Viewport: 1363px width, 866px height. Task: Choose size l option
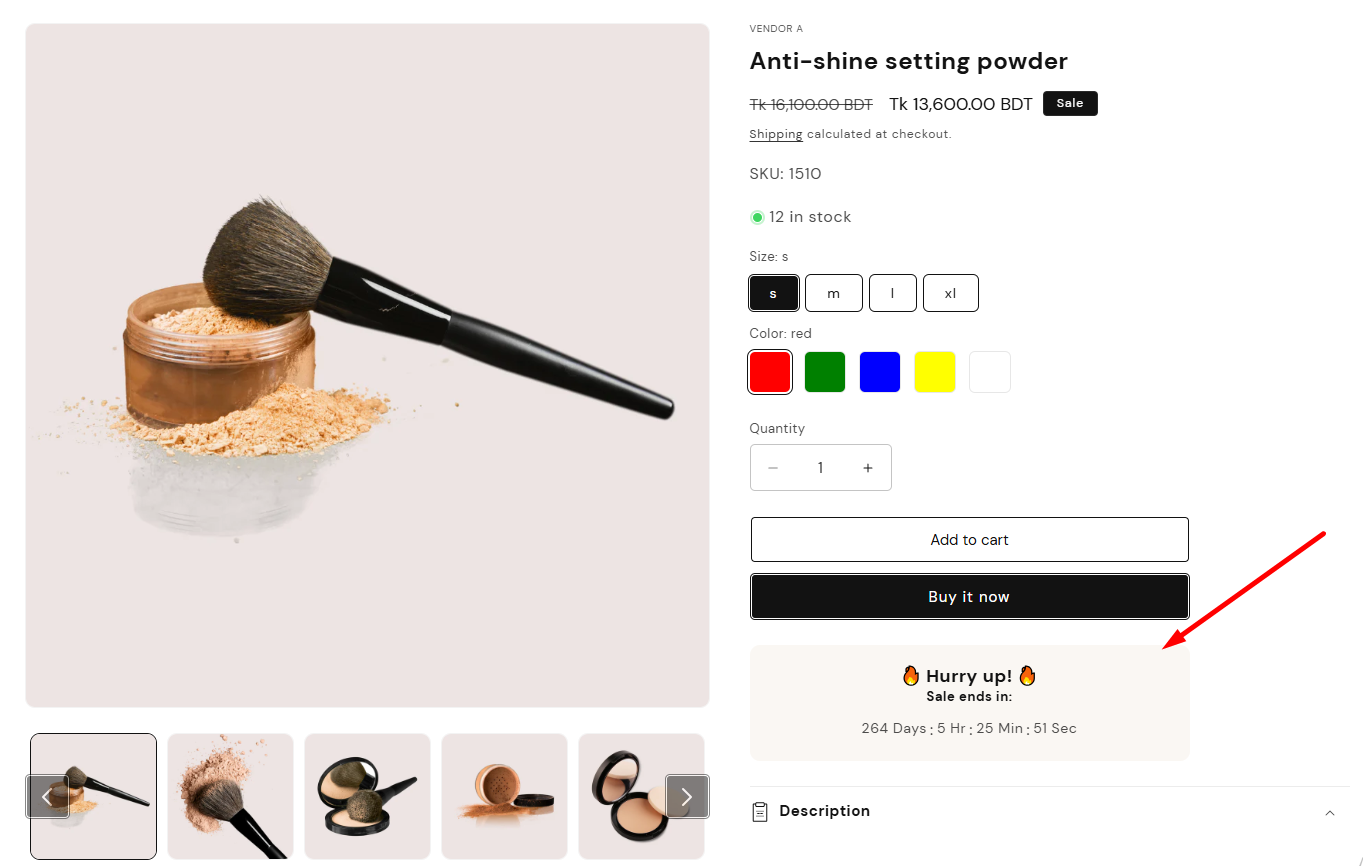(893, 293)
